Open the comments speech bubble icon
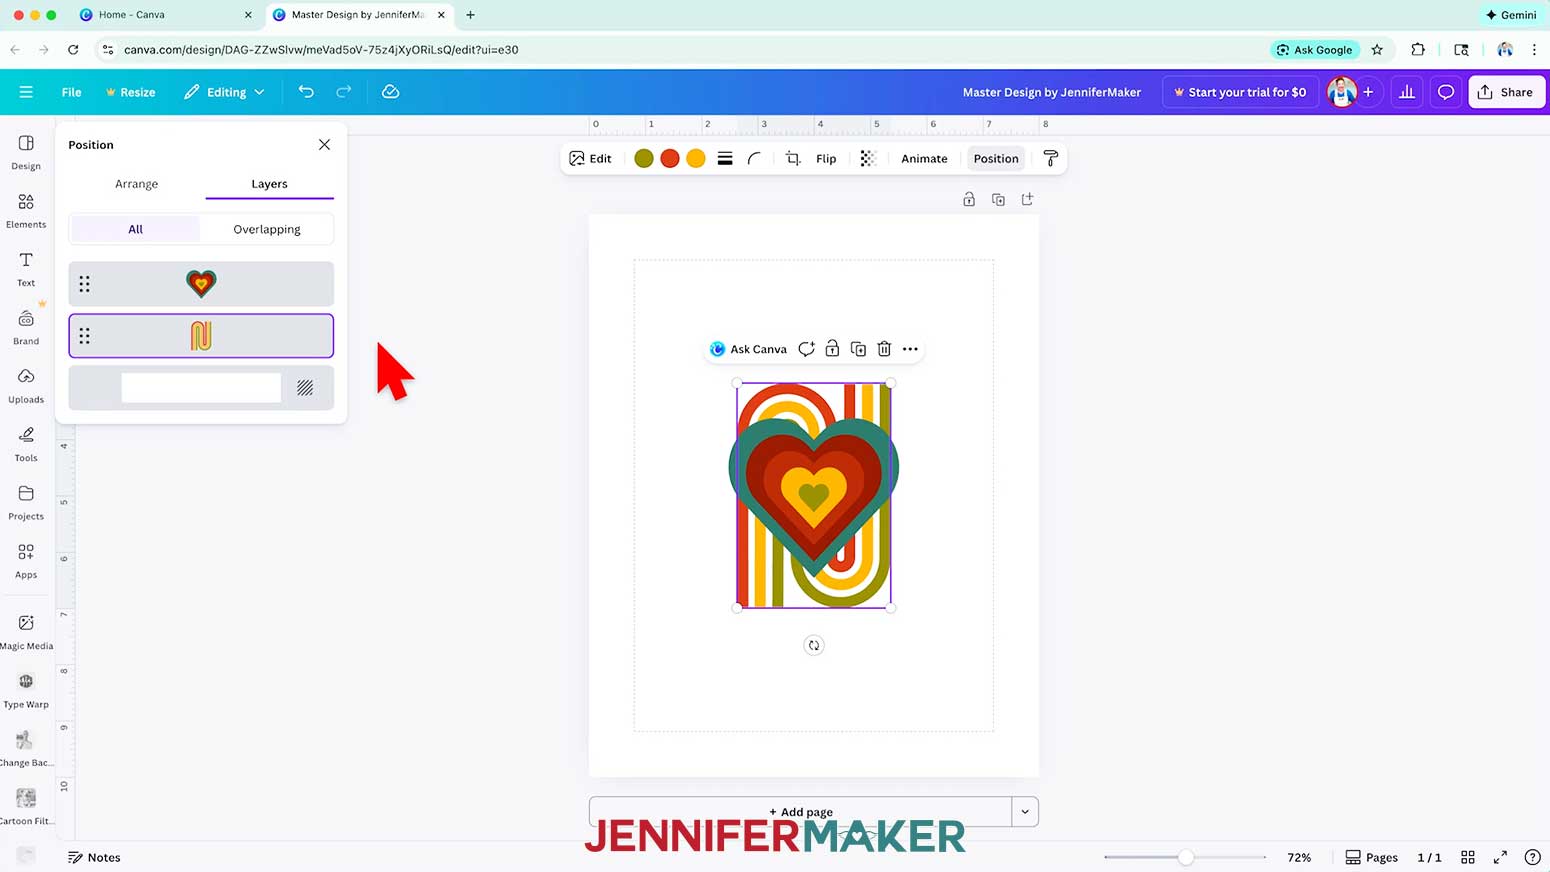 [1446, 92]
